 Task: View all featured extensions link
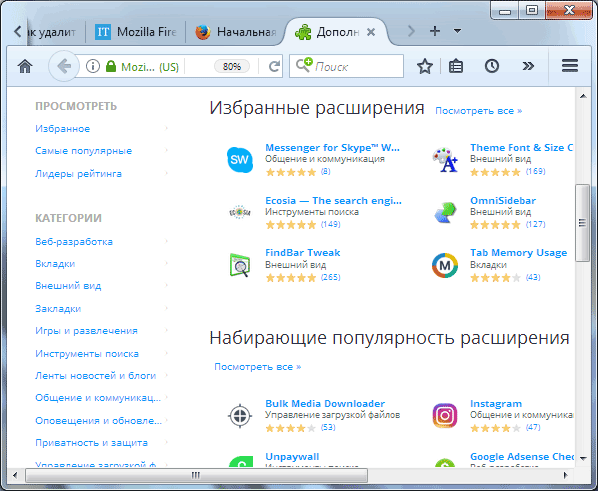click(x=479, y=111)
